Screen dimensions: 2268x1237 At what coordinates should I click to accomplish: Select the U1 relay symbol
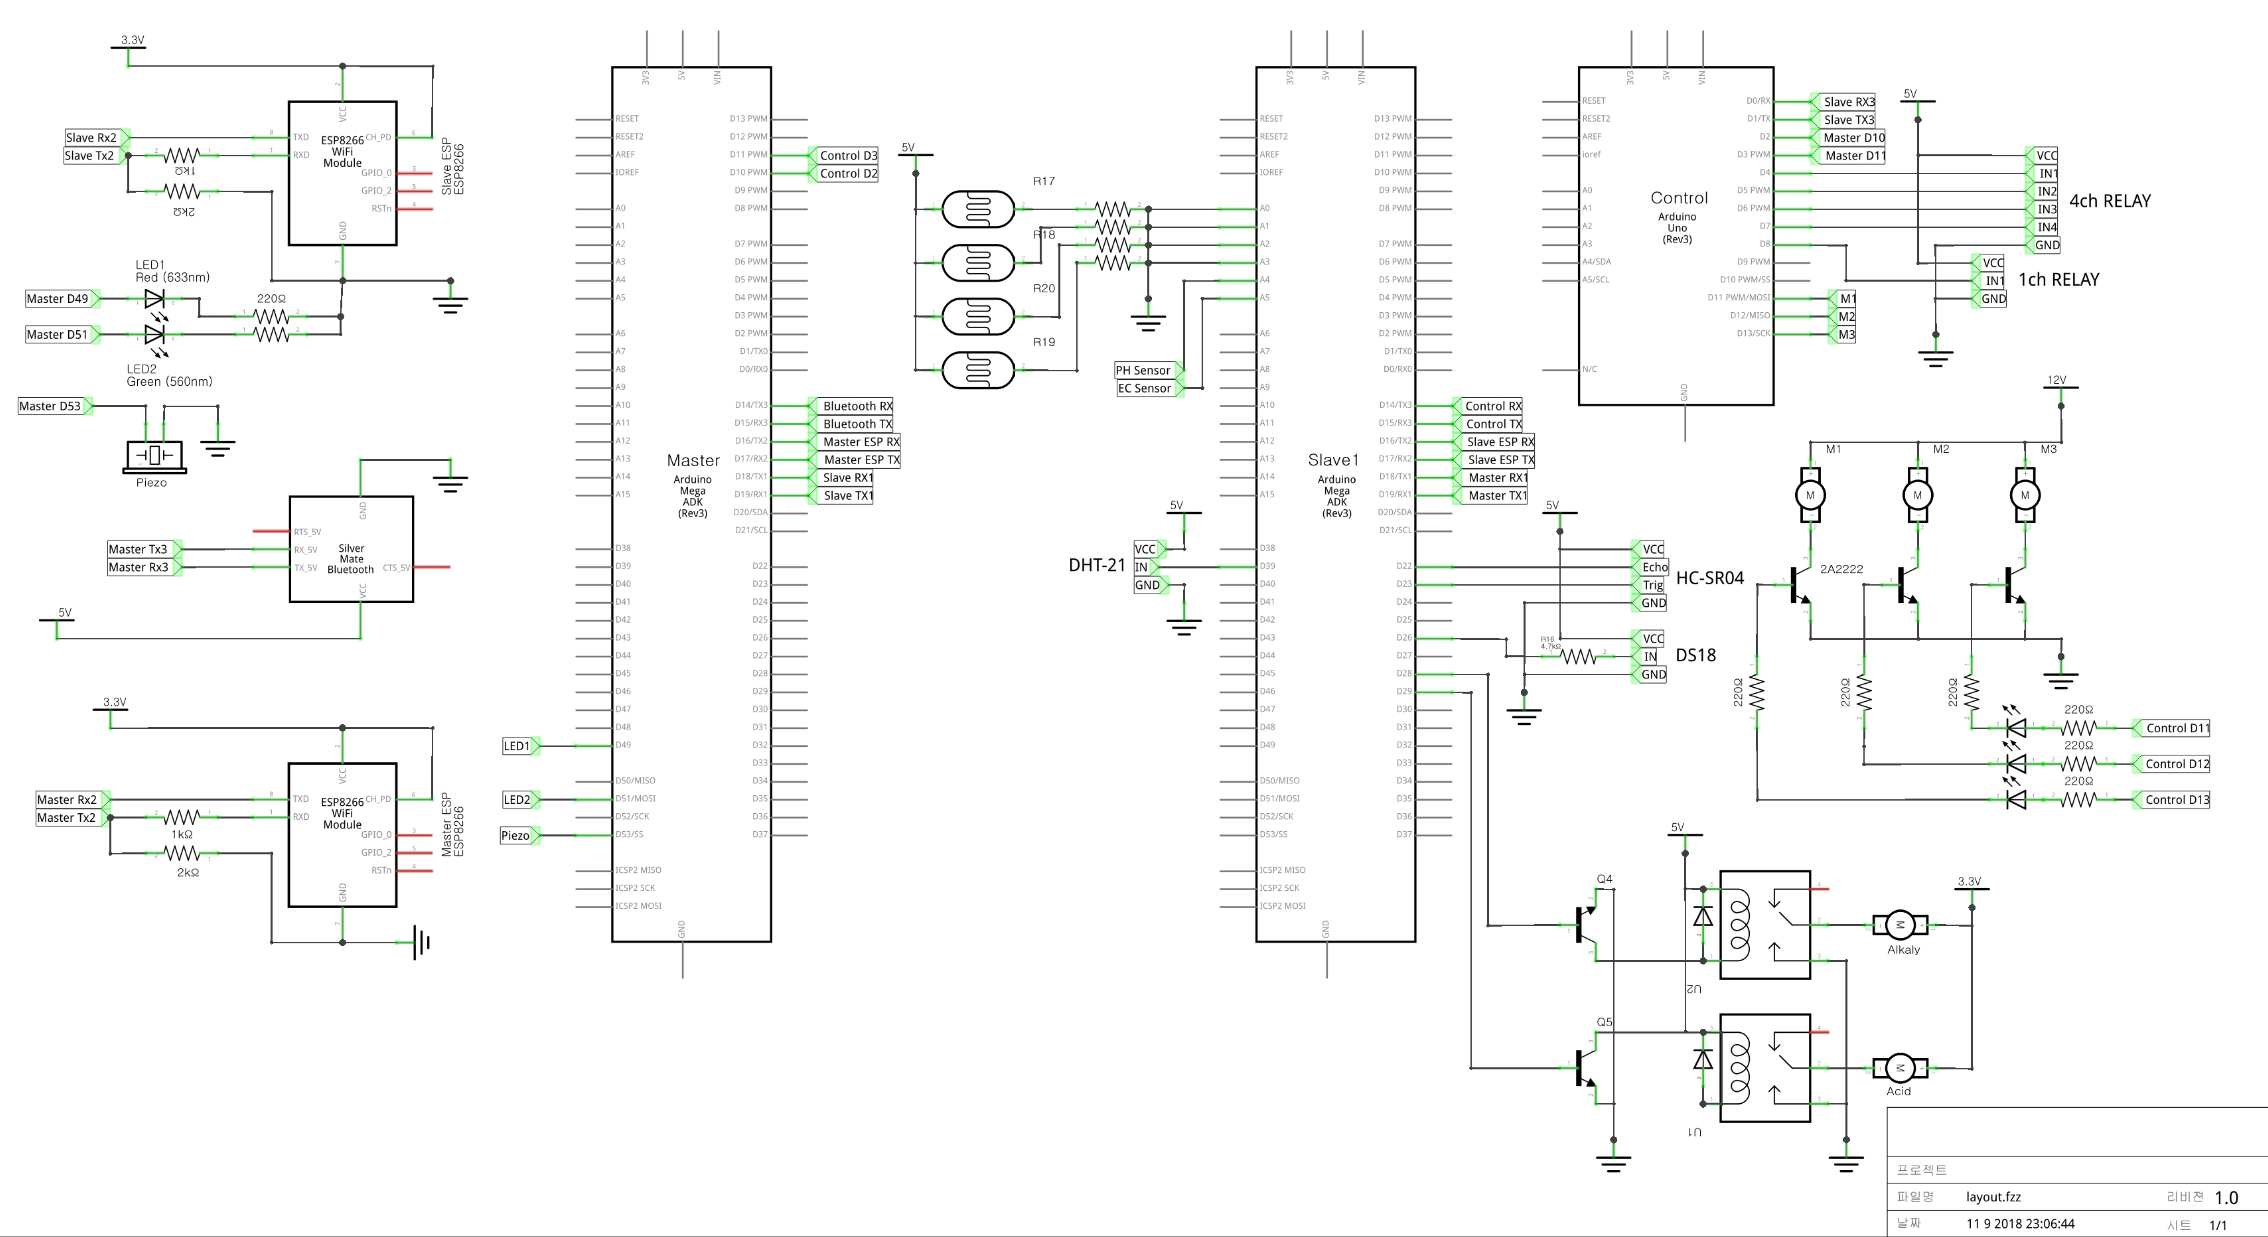coord(1765,1068)
